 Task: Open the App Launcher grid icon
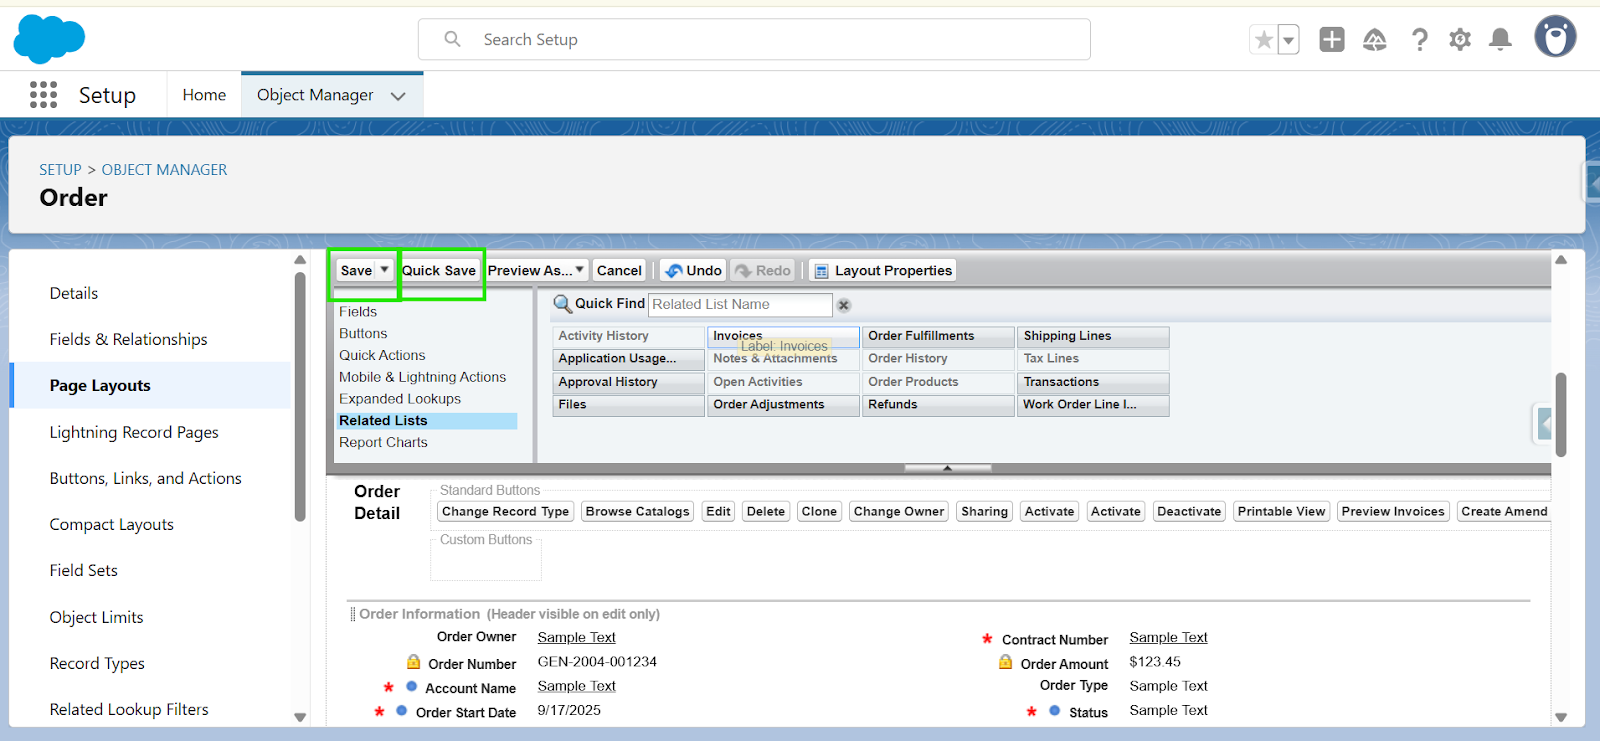tap(43, 95)
